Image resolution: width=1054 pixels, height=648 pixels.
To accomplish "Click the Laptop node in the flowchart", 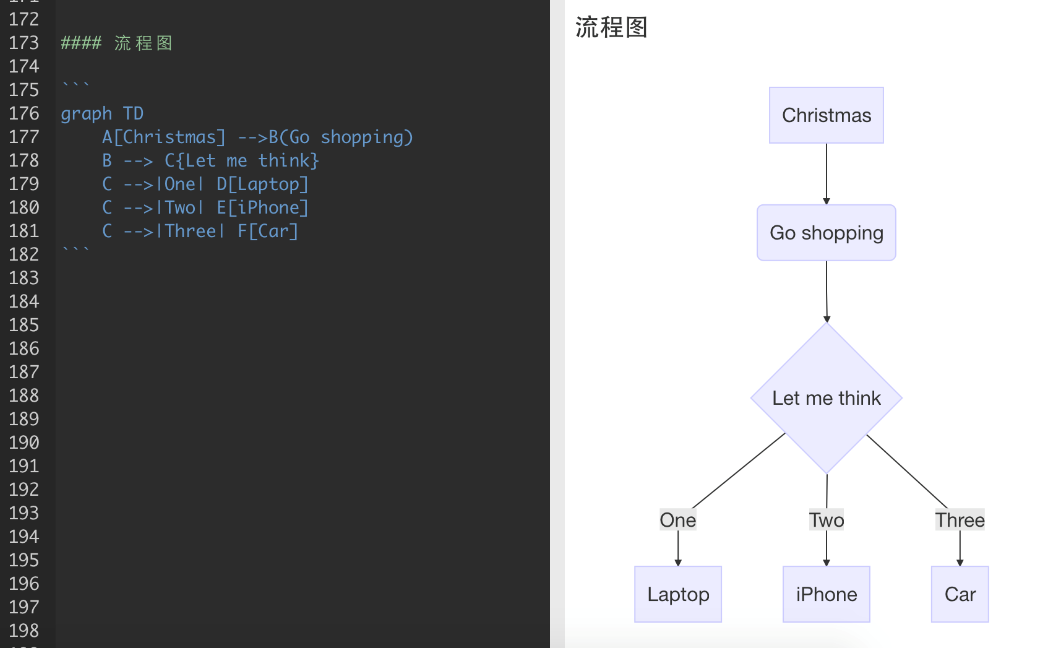I will [677, 594].
